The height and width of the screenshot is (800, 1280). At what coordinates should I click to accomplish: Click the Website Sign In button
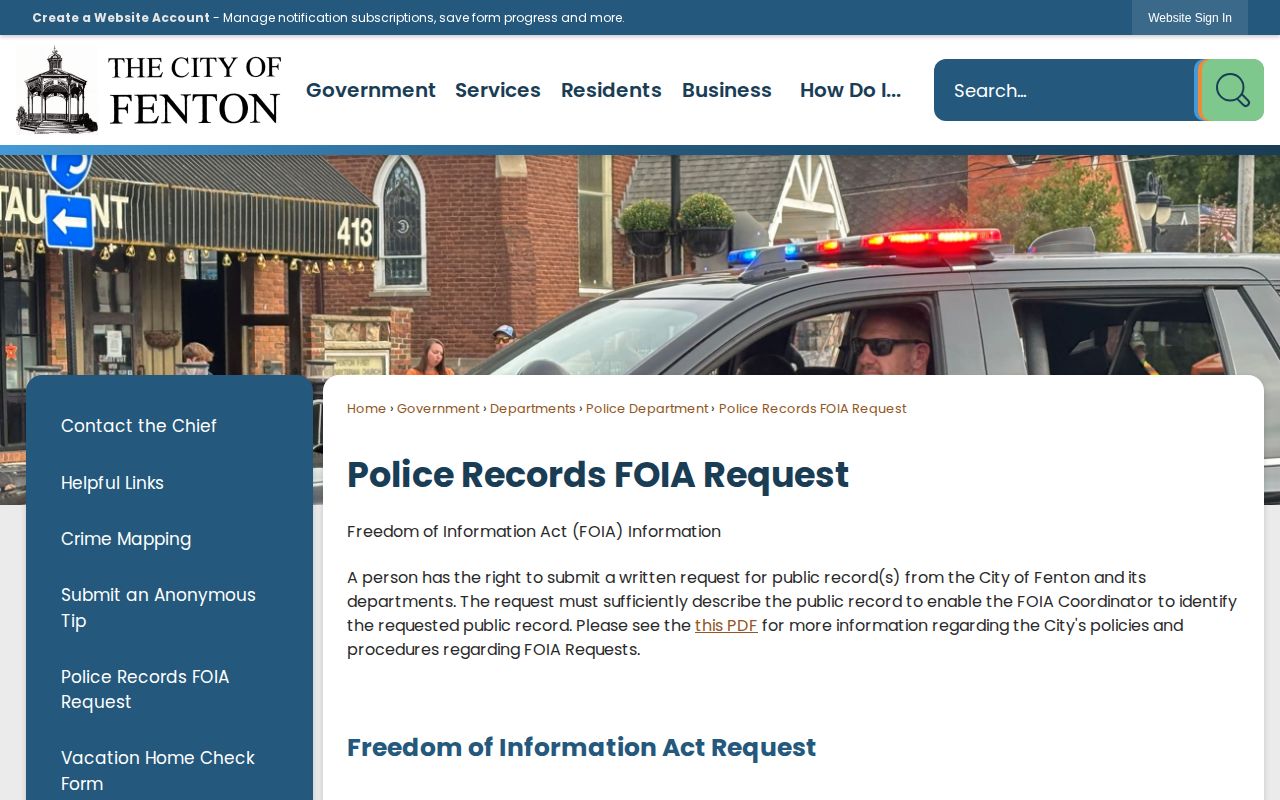point(1190,18)
